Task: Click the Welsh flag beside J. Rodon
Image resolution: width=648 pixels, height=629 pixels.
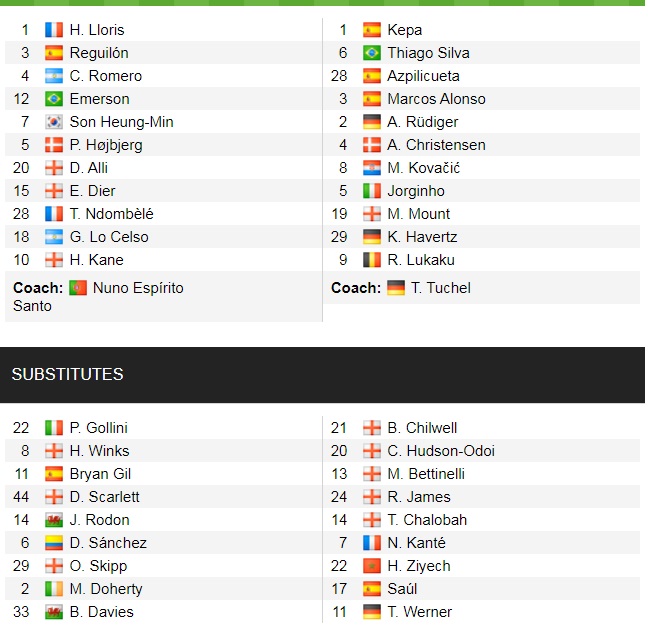Action: [x=54, y=520]
